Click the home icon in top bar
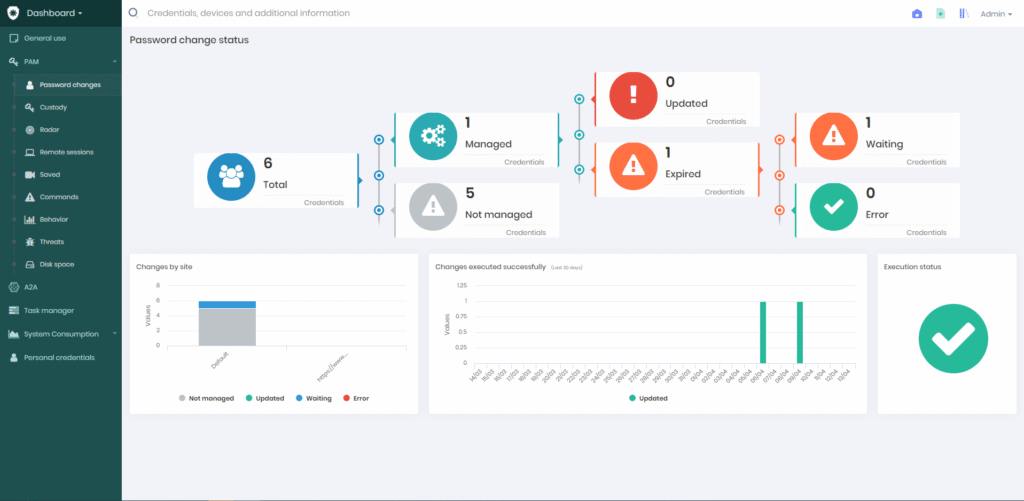Image resolution: width=1024 pixels, height=501 pixels. coord(917,14)
